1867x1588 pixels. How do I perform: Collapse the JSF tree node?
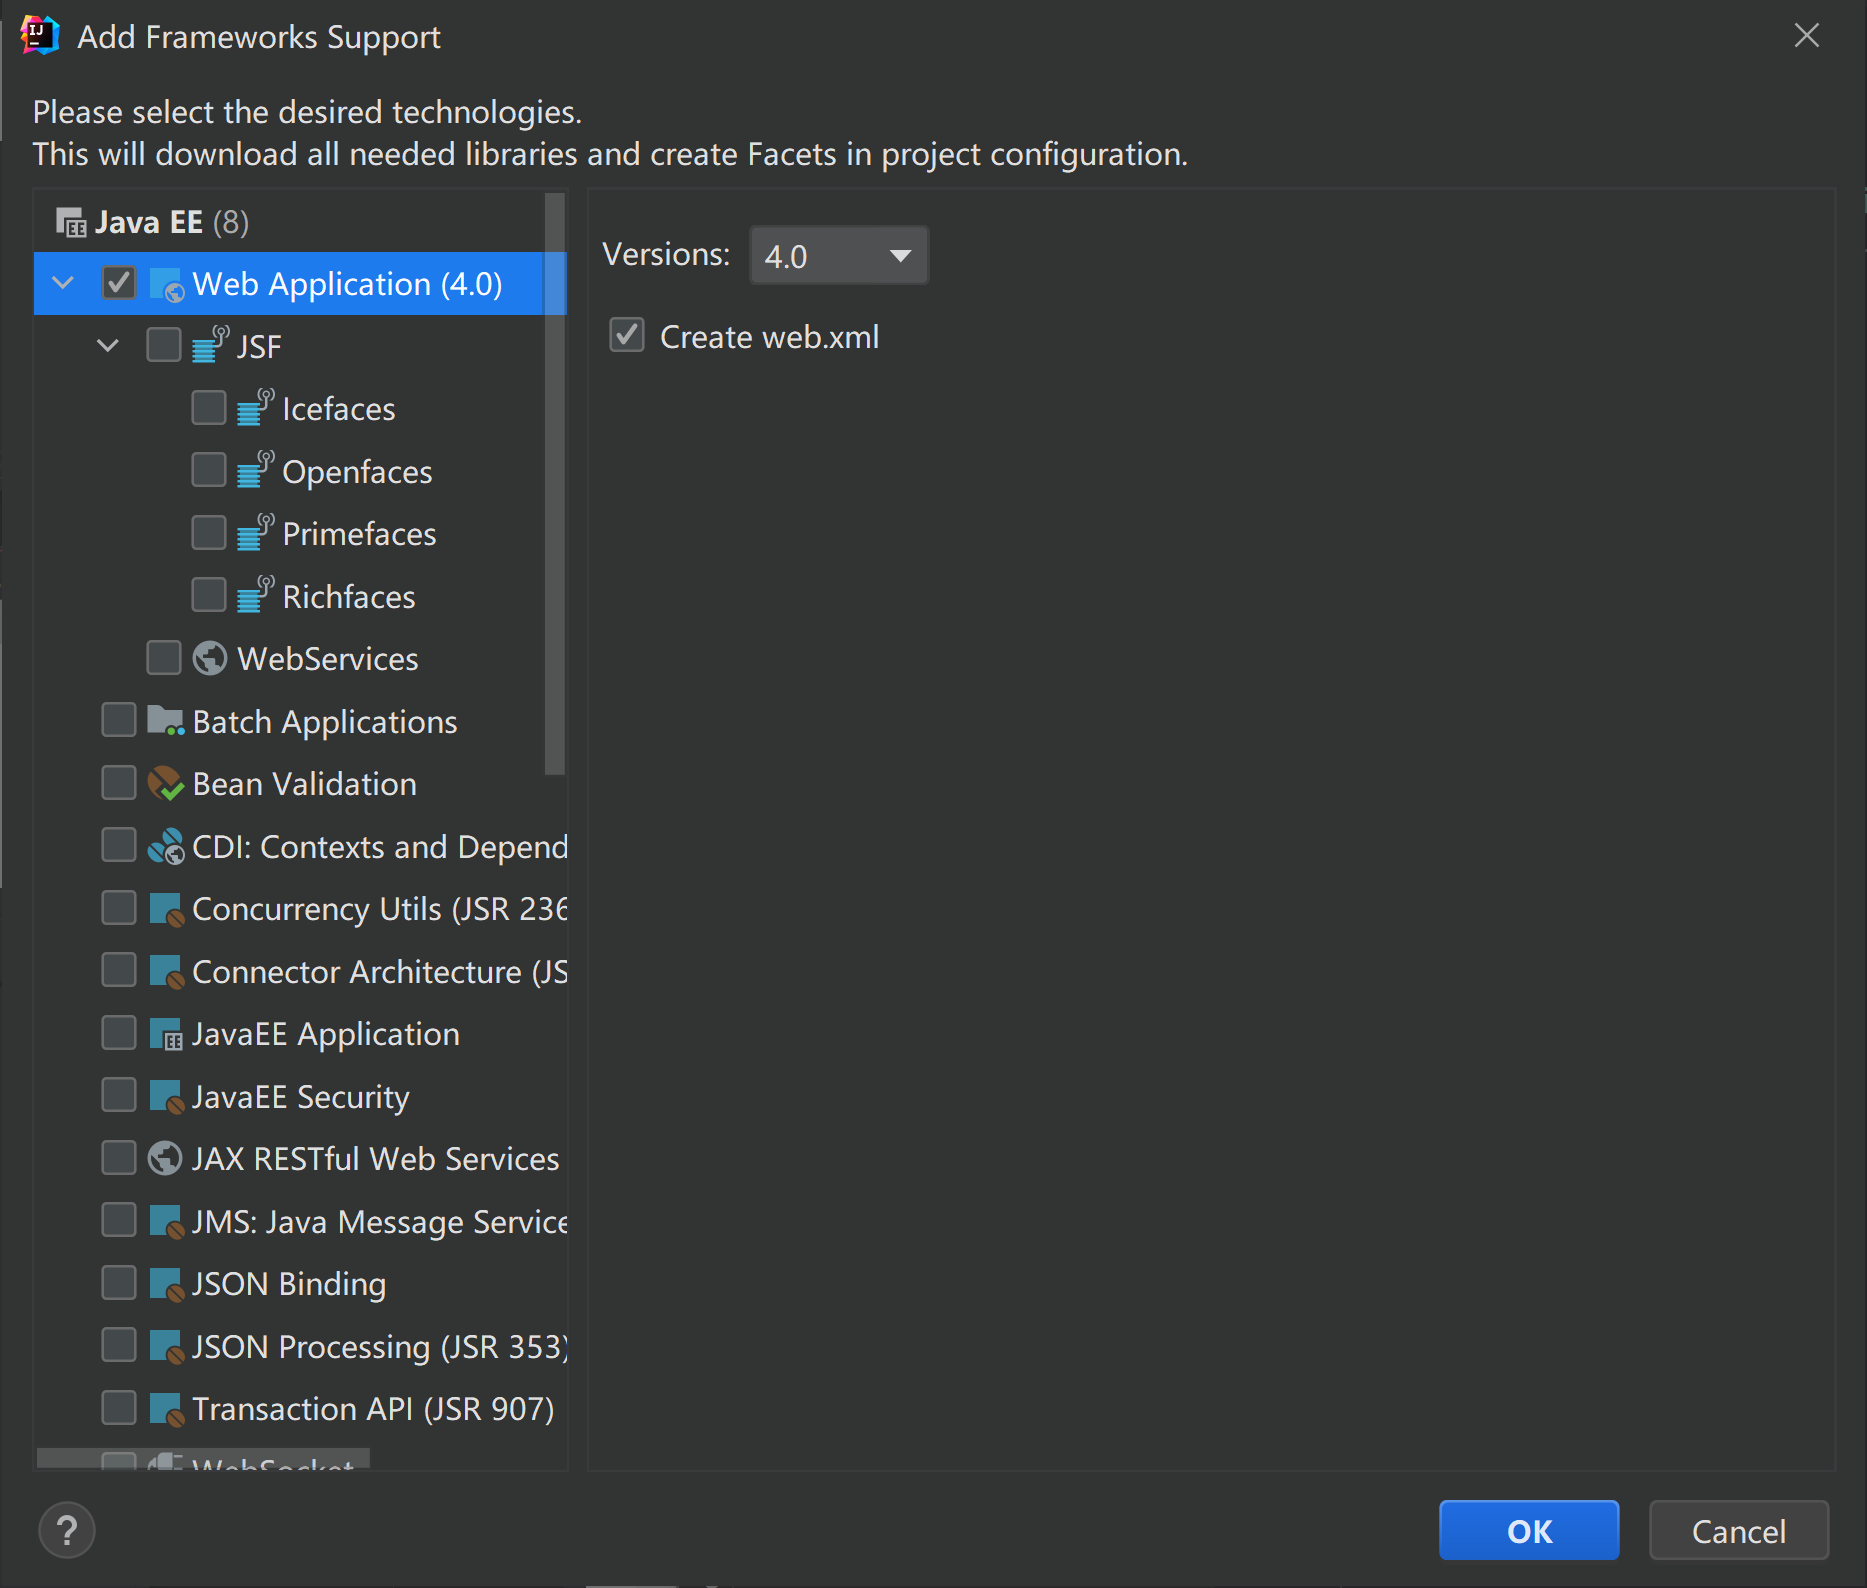click(x=108, y=346)
